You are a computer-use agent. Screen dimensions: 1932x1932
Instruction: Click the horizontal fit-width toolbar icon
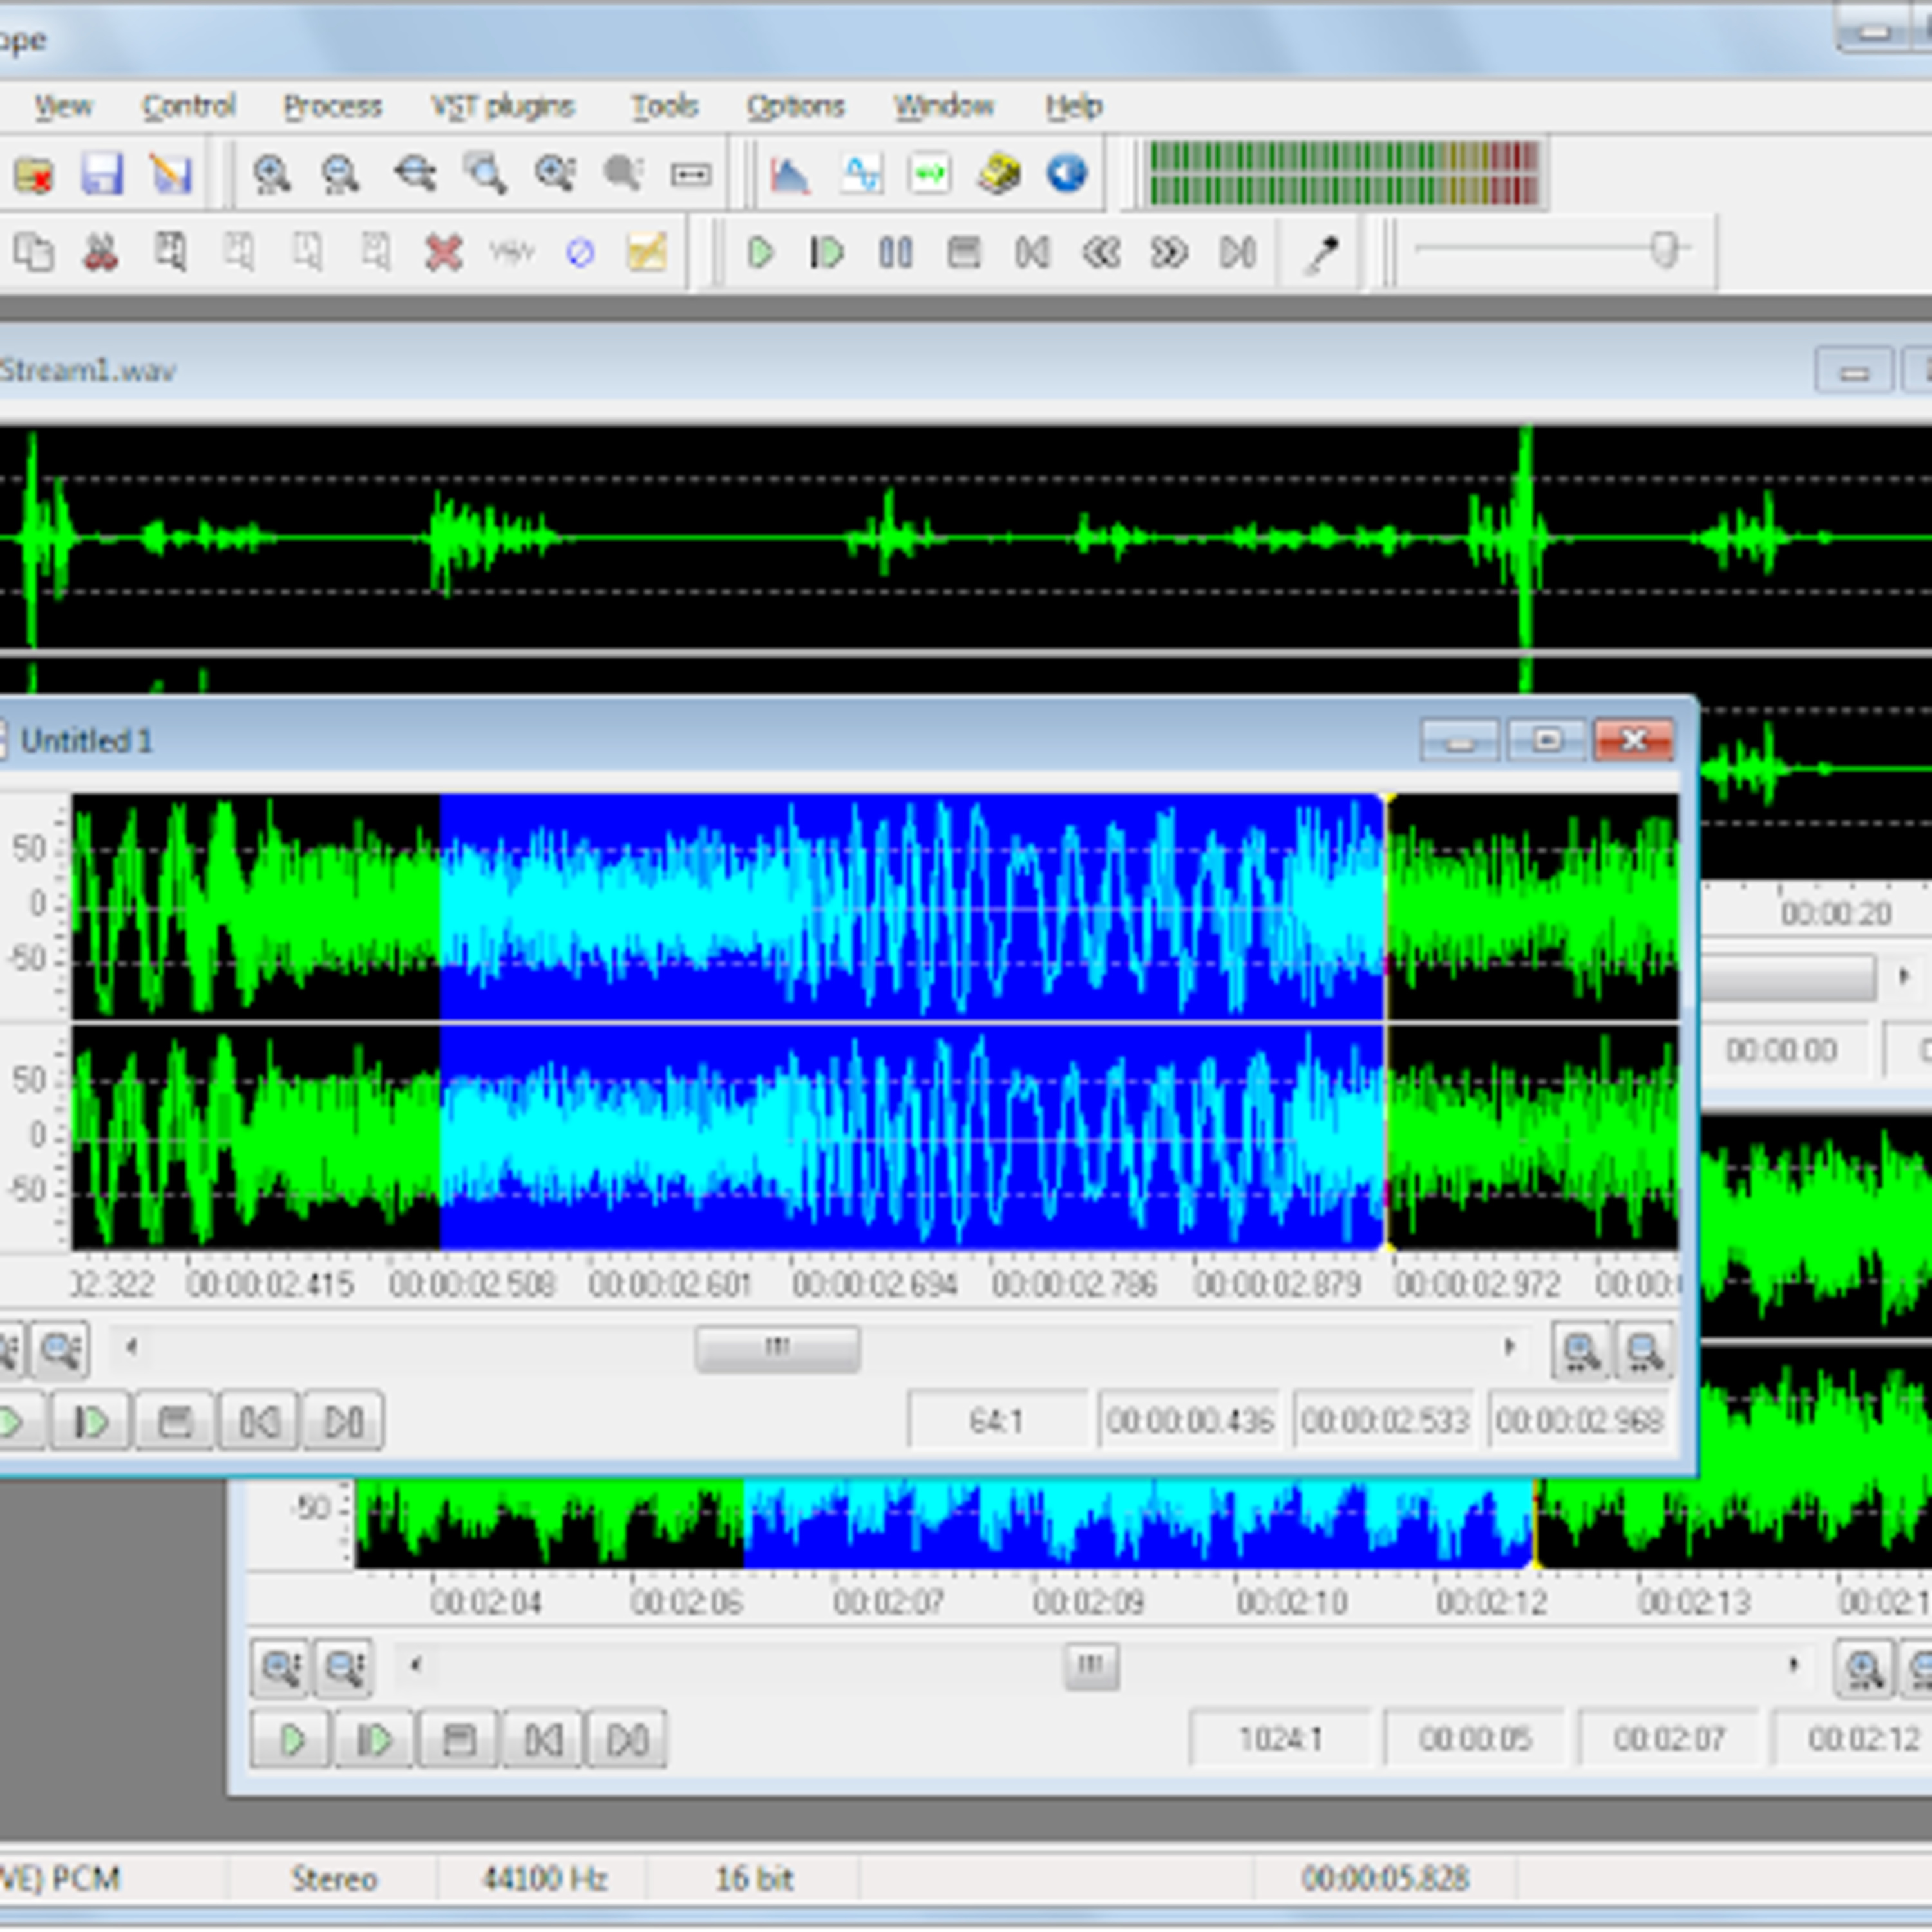(691, 175)
